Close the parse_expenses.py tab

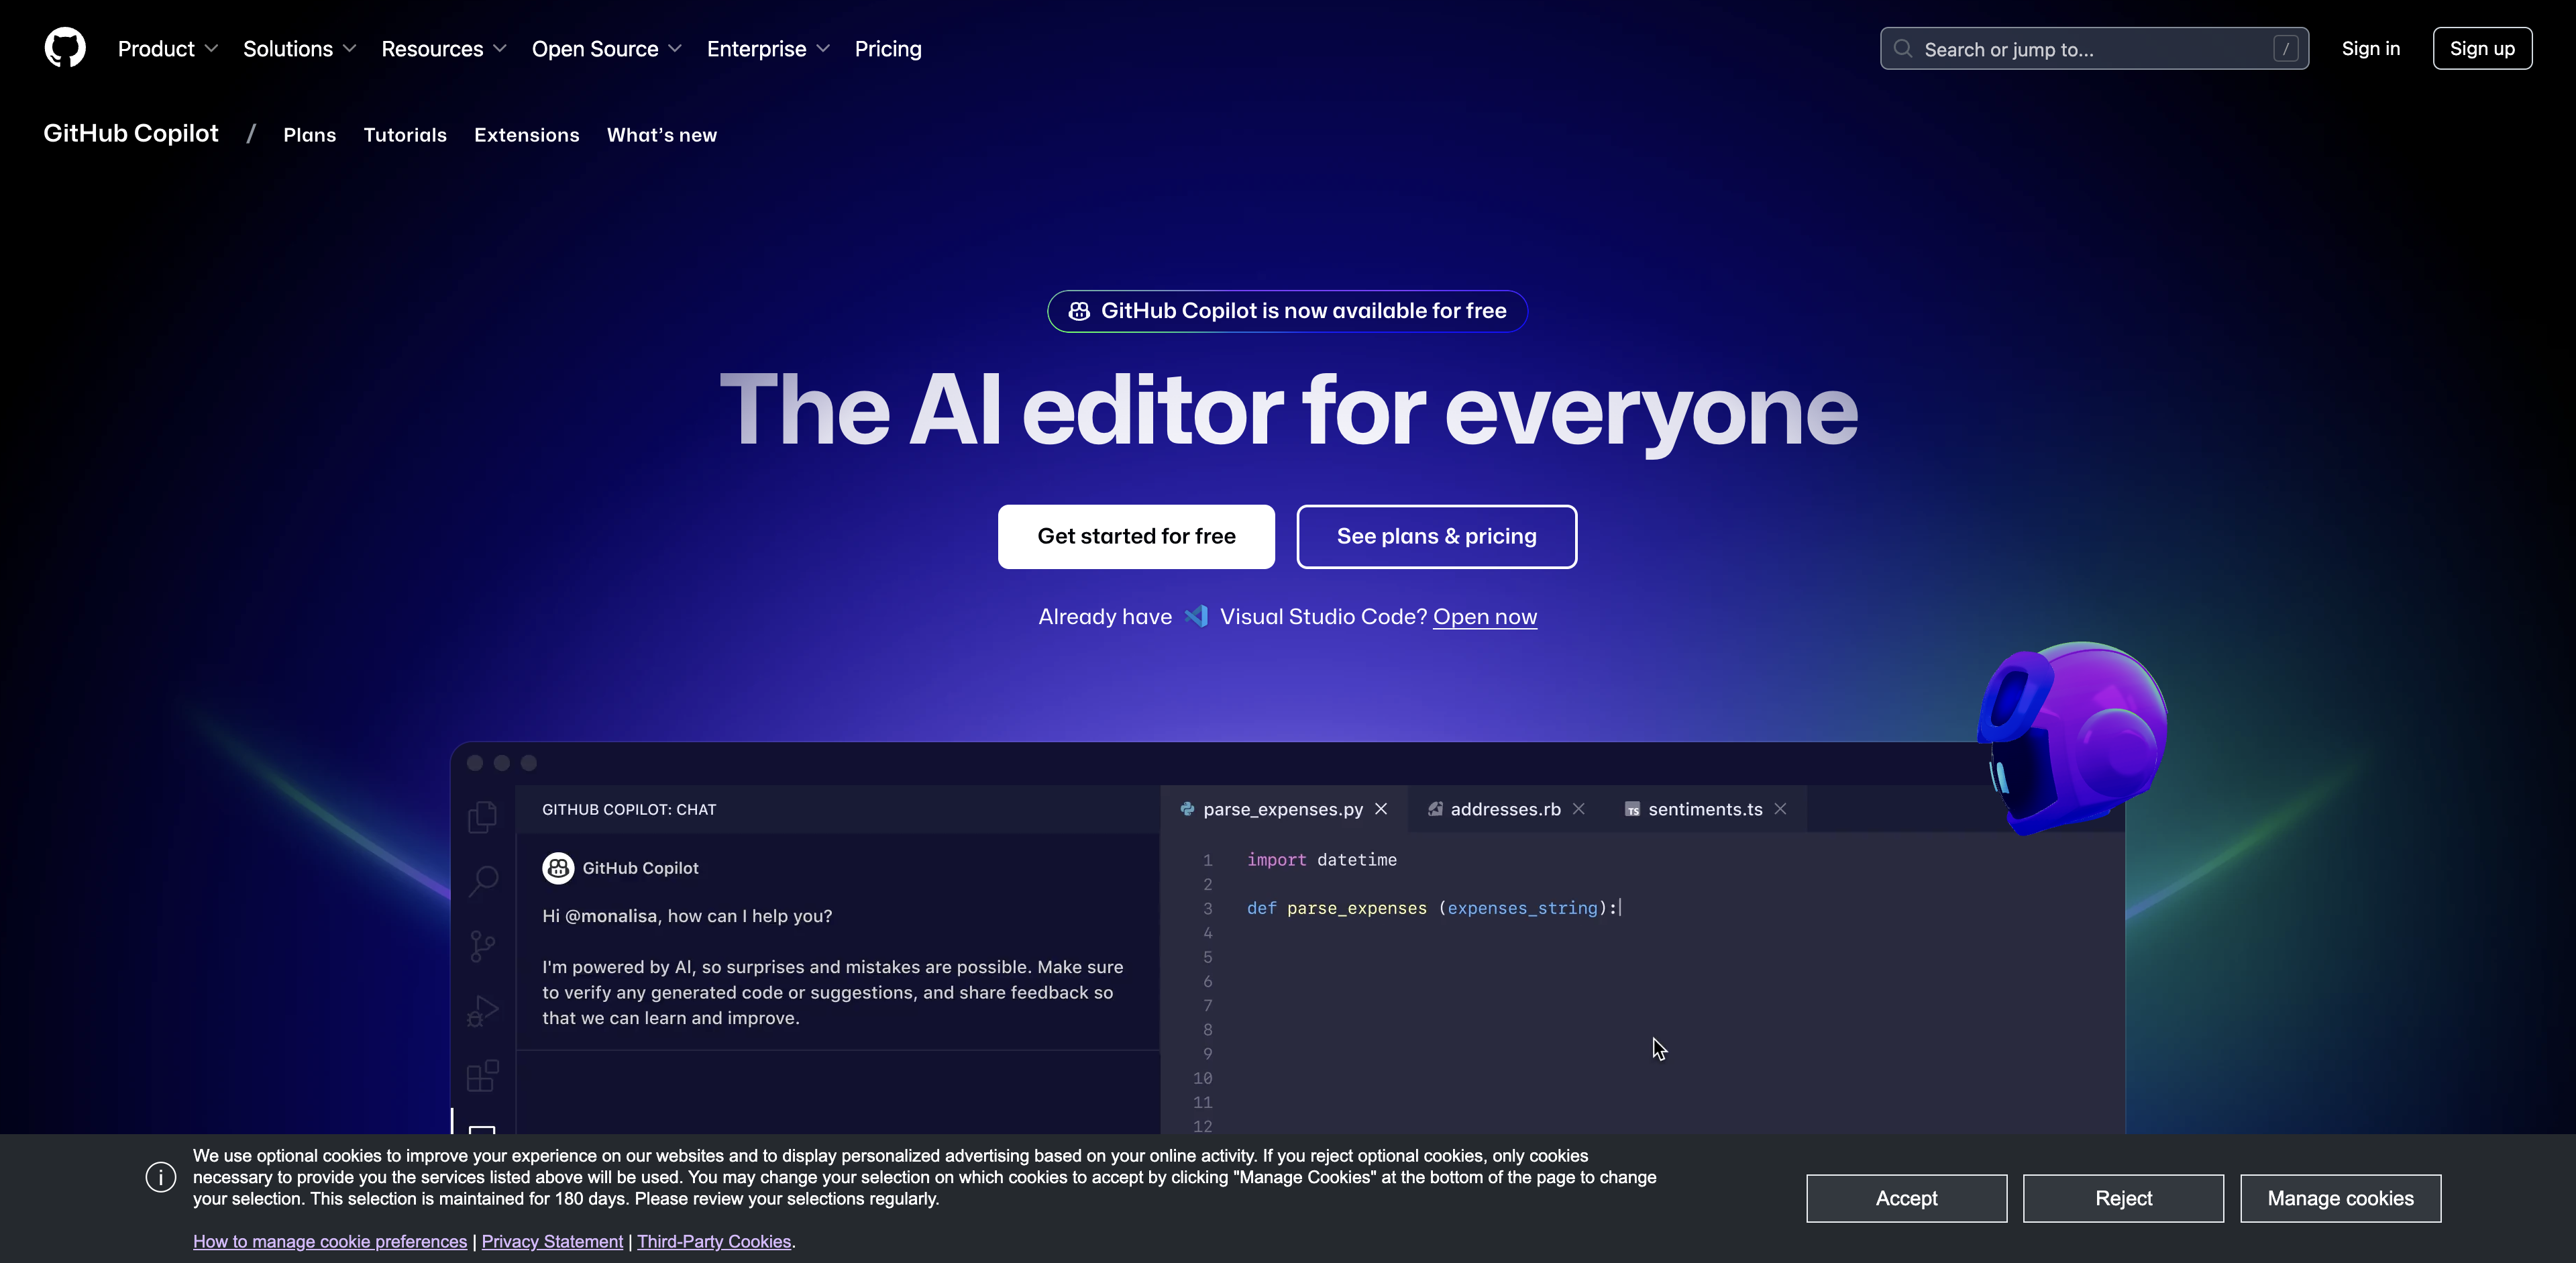1381,809
